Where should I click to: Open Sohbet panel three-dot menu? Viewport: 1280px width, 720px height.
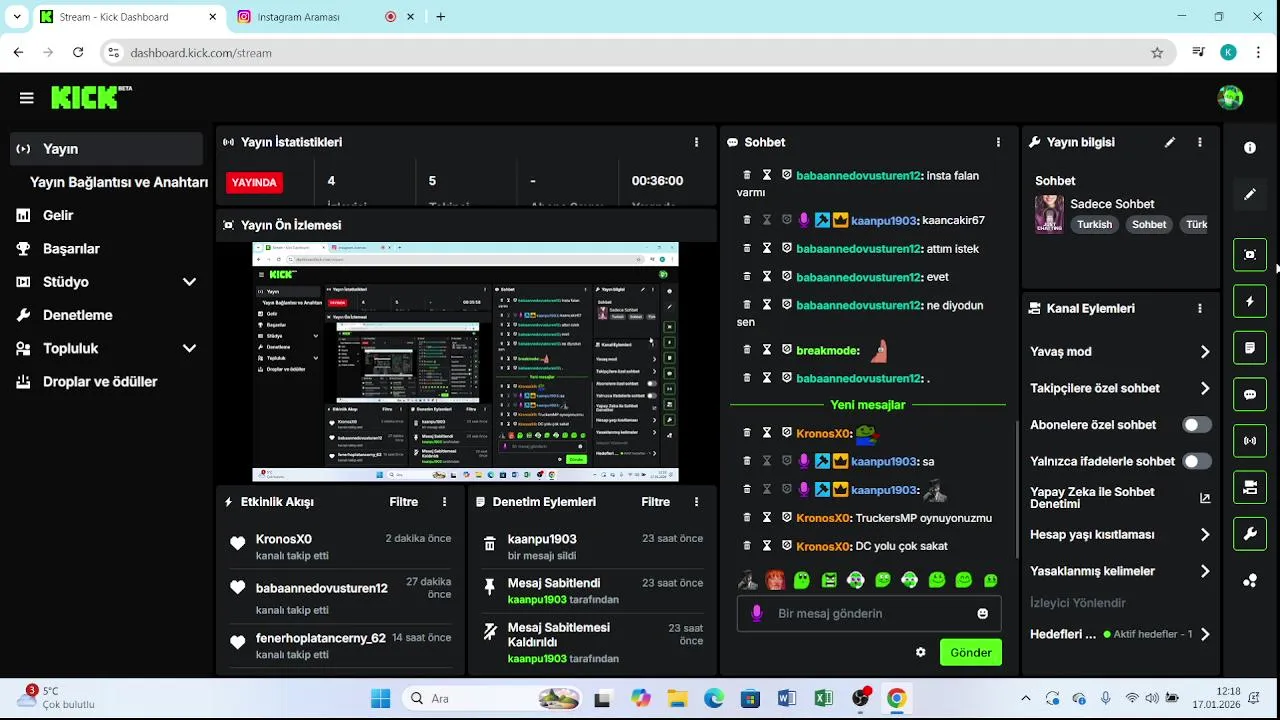tap(998, 142)
